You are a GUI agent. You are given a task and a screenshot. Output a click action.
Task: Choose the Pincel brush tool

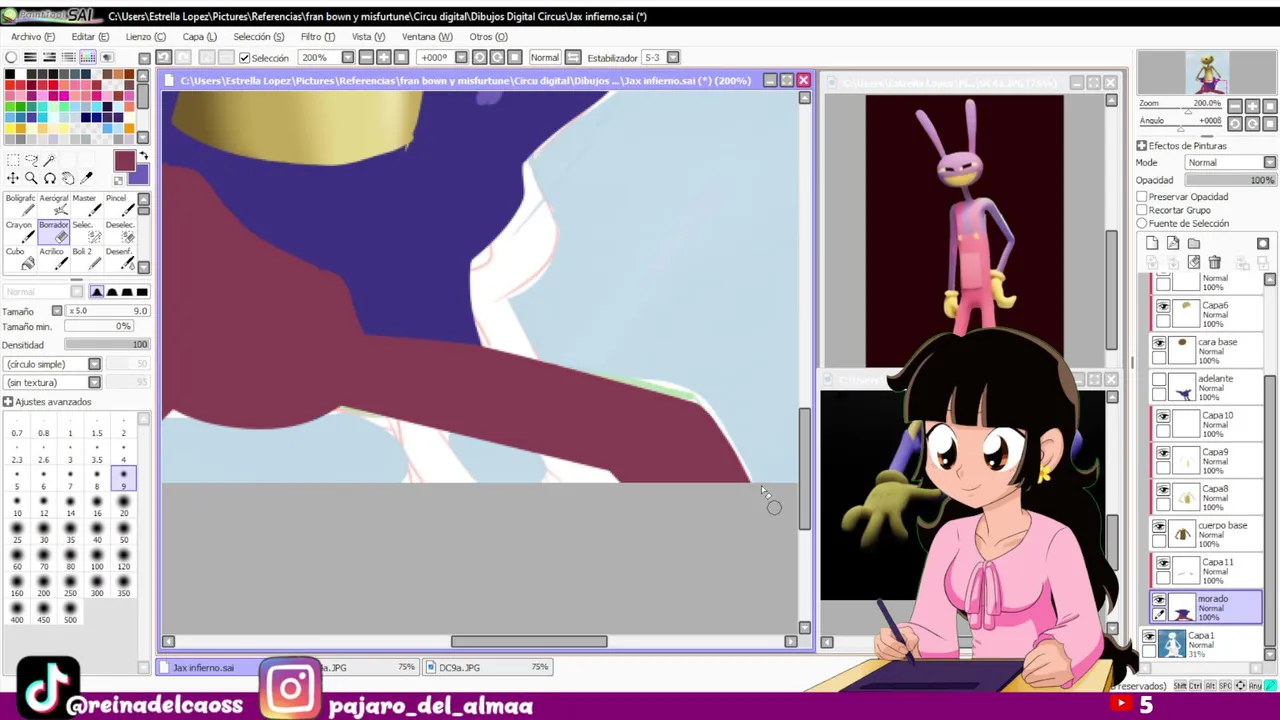(118, 204)
